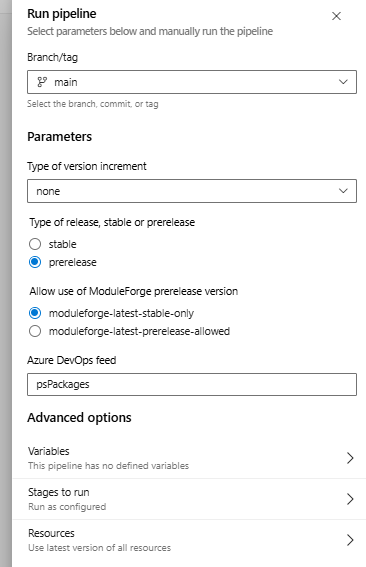The width and height of the screenshot is (366, 567).
Task: Select the prerelease radio button
Action: [35, 262]
